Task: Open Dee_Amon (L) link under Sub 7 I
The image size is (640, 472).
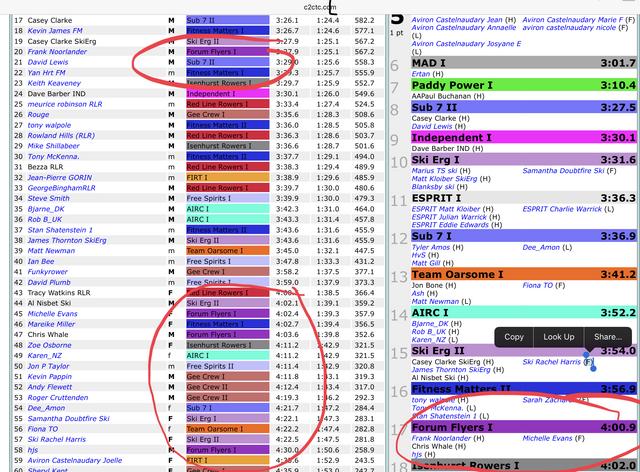Action: pos(547,247)
